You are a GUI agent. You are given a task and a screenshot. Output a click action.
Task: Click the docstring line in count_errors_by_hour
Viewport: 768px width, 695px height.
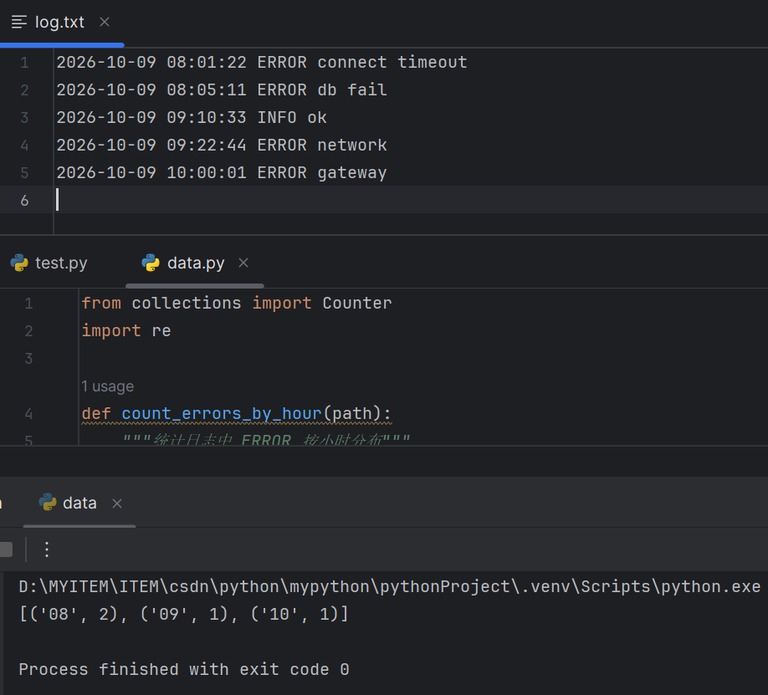(266, 439)
